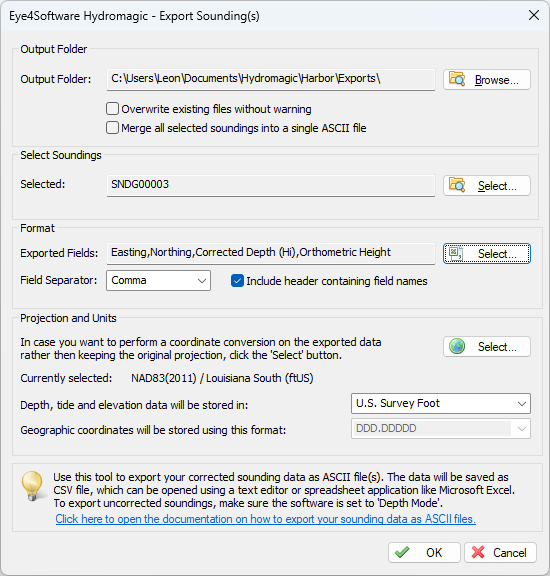550x576 pixels.
Task: Click the red X icon on Cancel
Action: [x=478, y=552]
